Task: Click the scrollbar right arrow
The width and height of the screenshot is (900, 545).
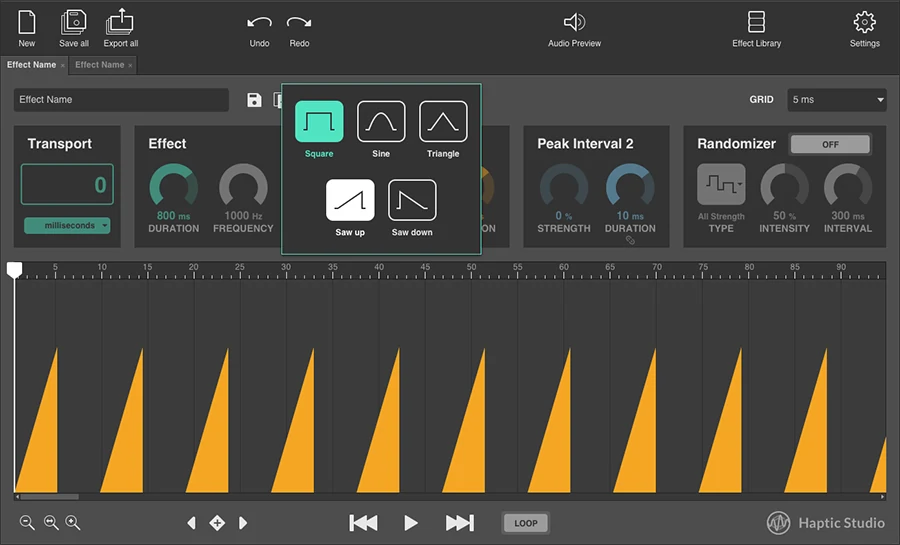Action: 883,497
